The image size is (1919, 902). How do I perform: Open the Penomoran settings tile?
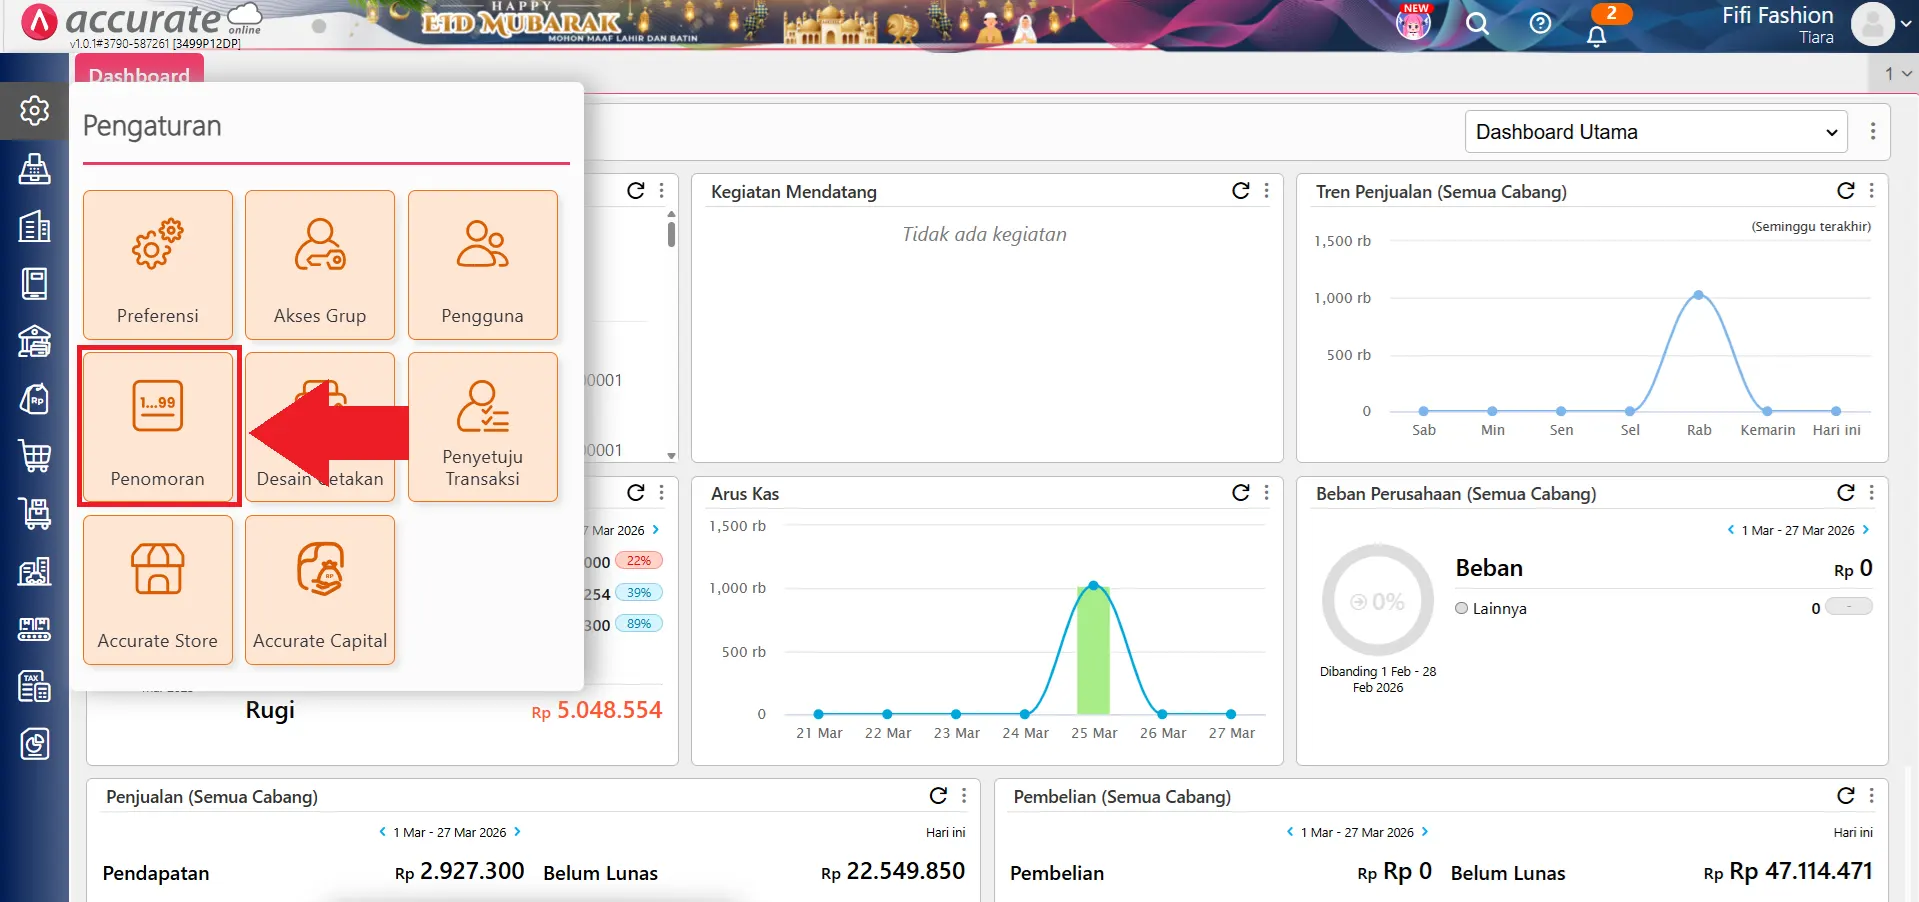(x=158, y=426)
